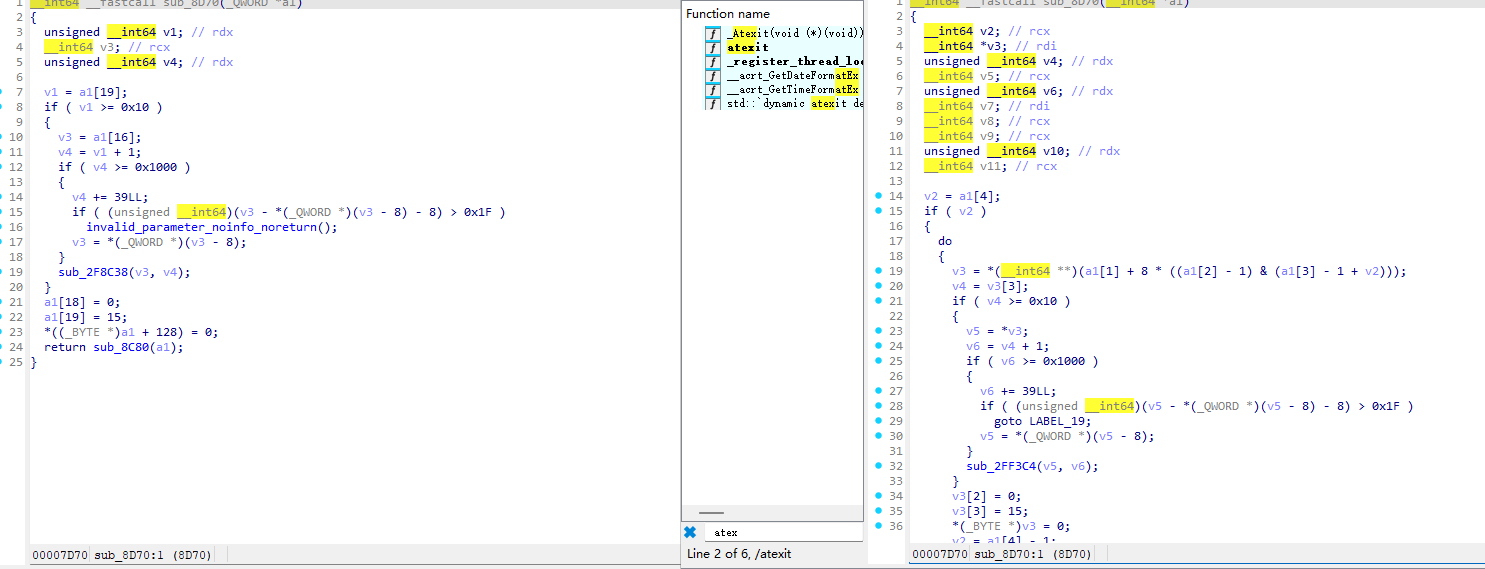Click 'v3[2] = 0;' in right pane
Screen dimensions: 1485x569
click(x=987, y=496)
